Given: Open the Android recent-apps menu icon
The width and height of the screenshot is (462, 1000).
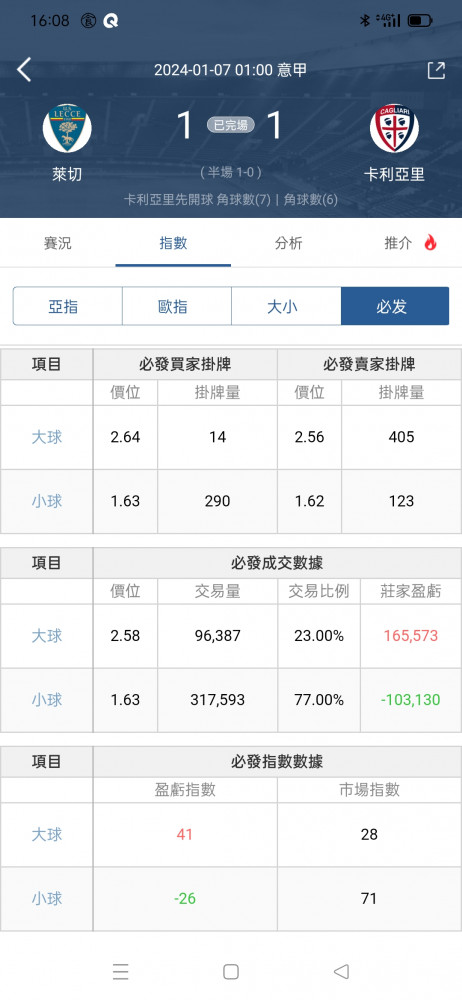Looking at the screenshot, I should pyautogui.click(x=121, y=971).
